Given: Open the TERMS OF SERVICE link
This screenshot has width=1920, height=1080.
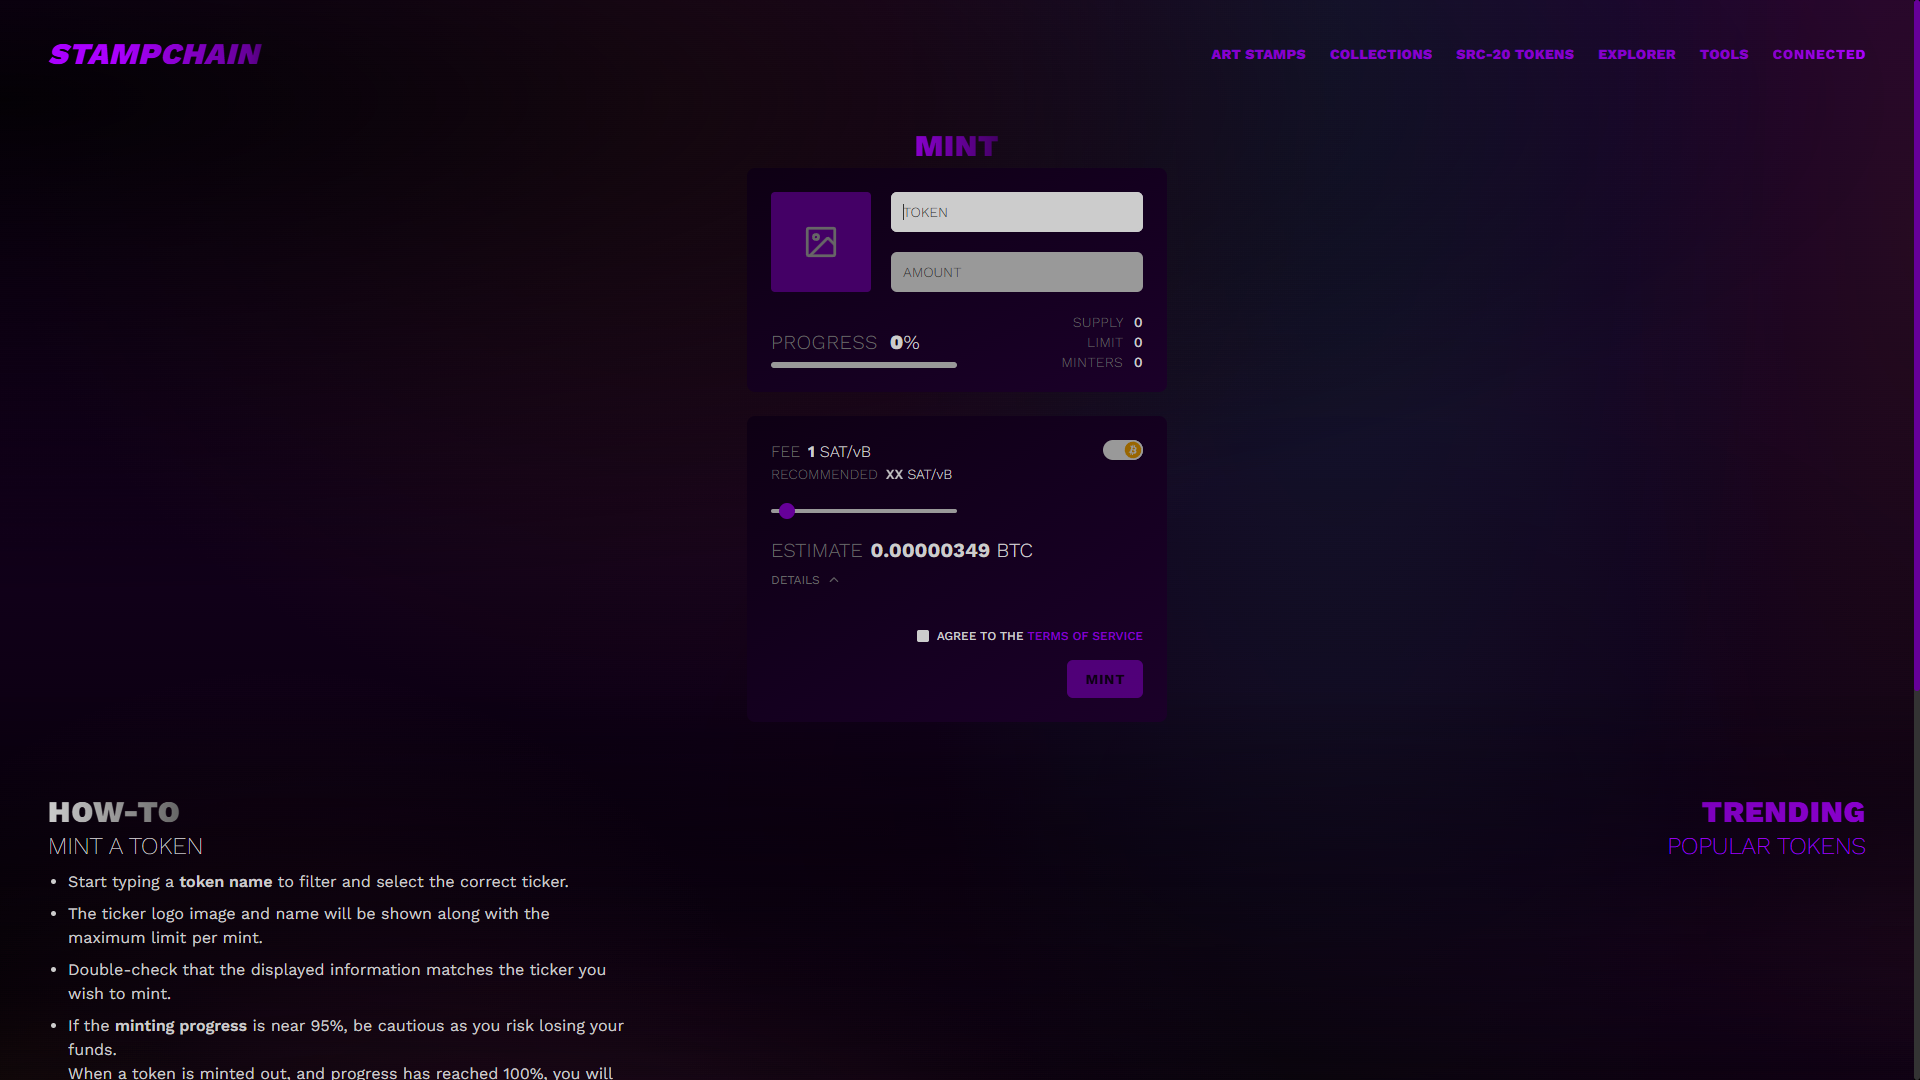Looking at the screenshot, I should tap(1085, 636).
